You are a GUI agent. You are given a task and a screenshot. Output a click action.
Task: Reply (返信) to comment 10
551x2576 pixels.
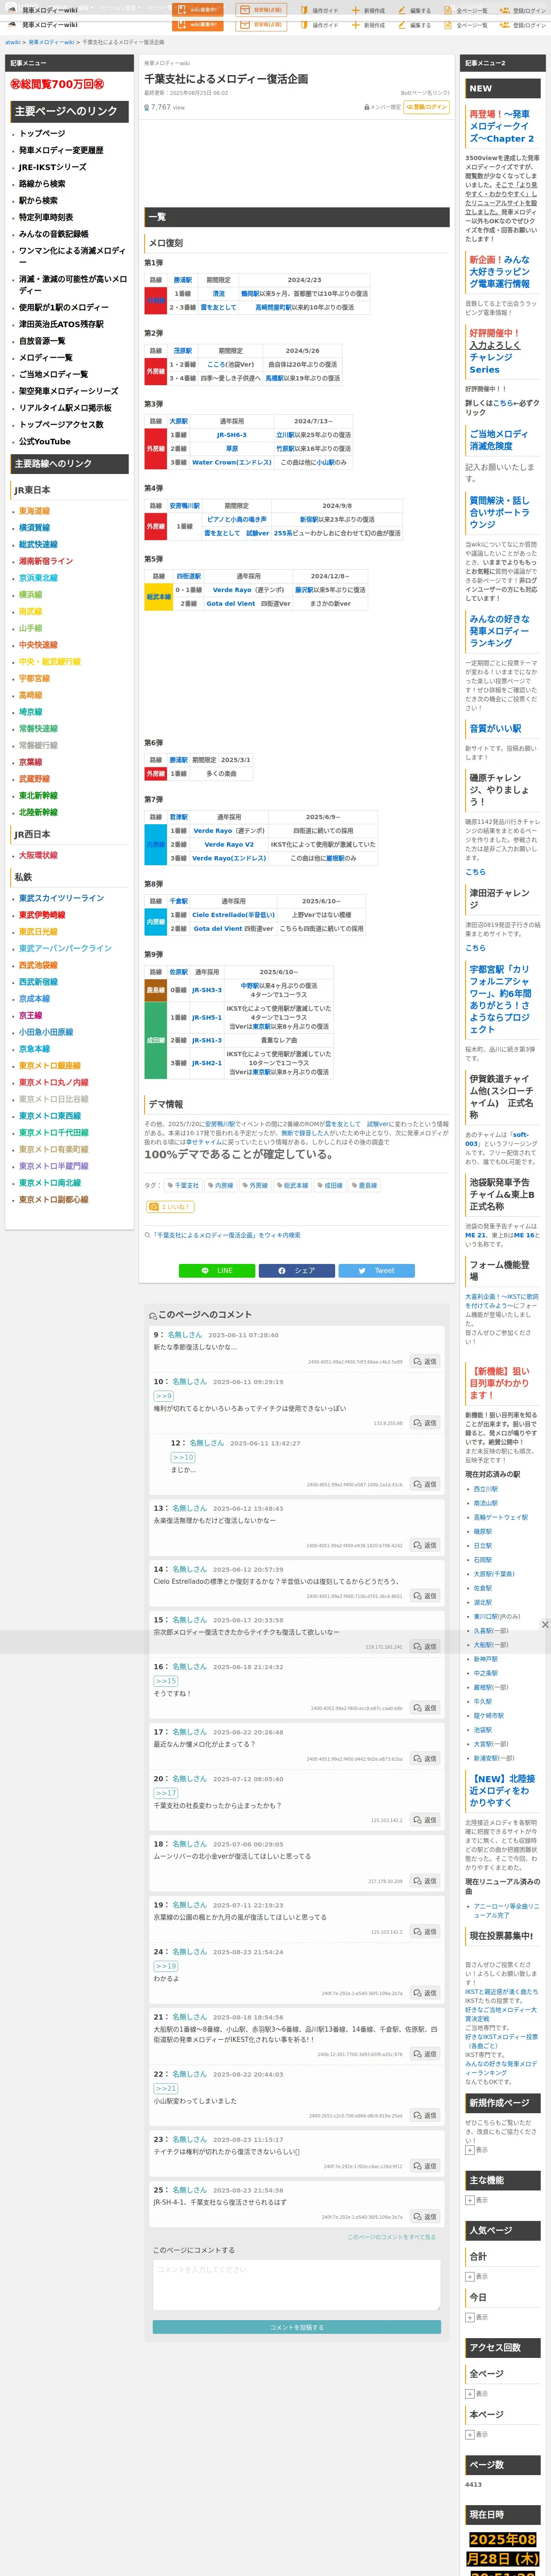click(x=425, y=1422)
